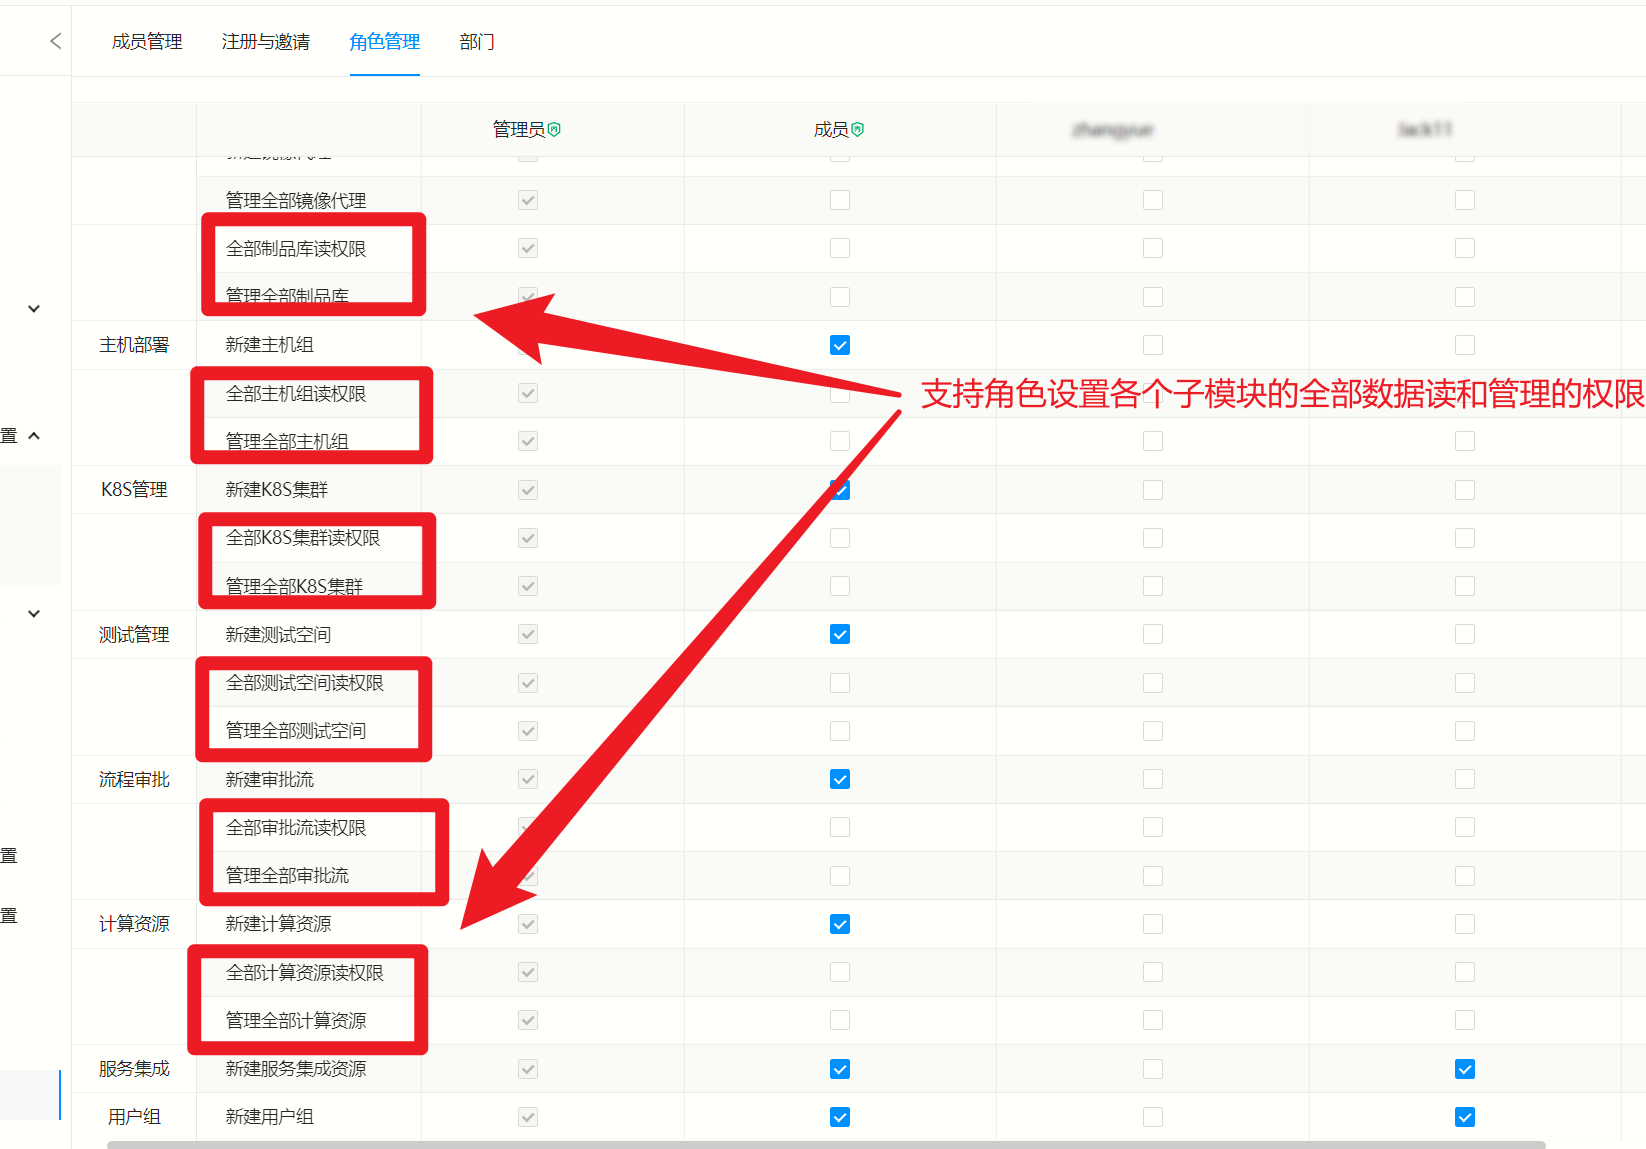
Task: Switch to the 成员管理 tab
Action: click(146, 41)
